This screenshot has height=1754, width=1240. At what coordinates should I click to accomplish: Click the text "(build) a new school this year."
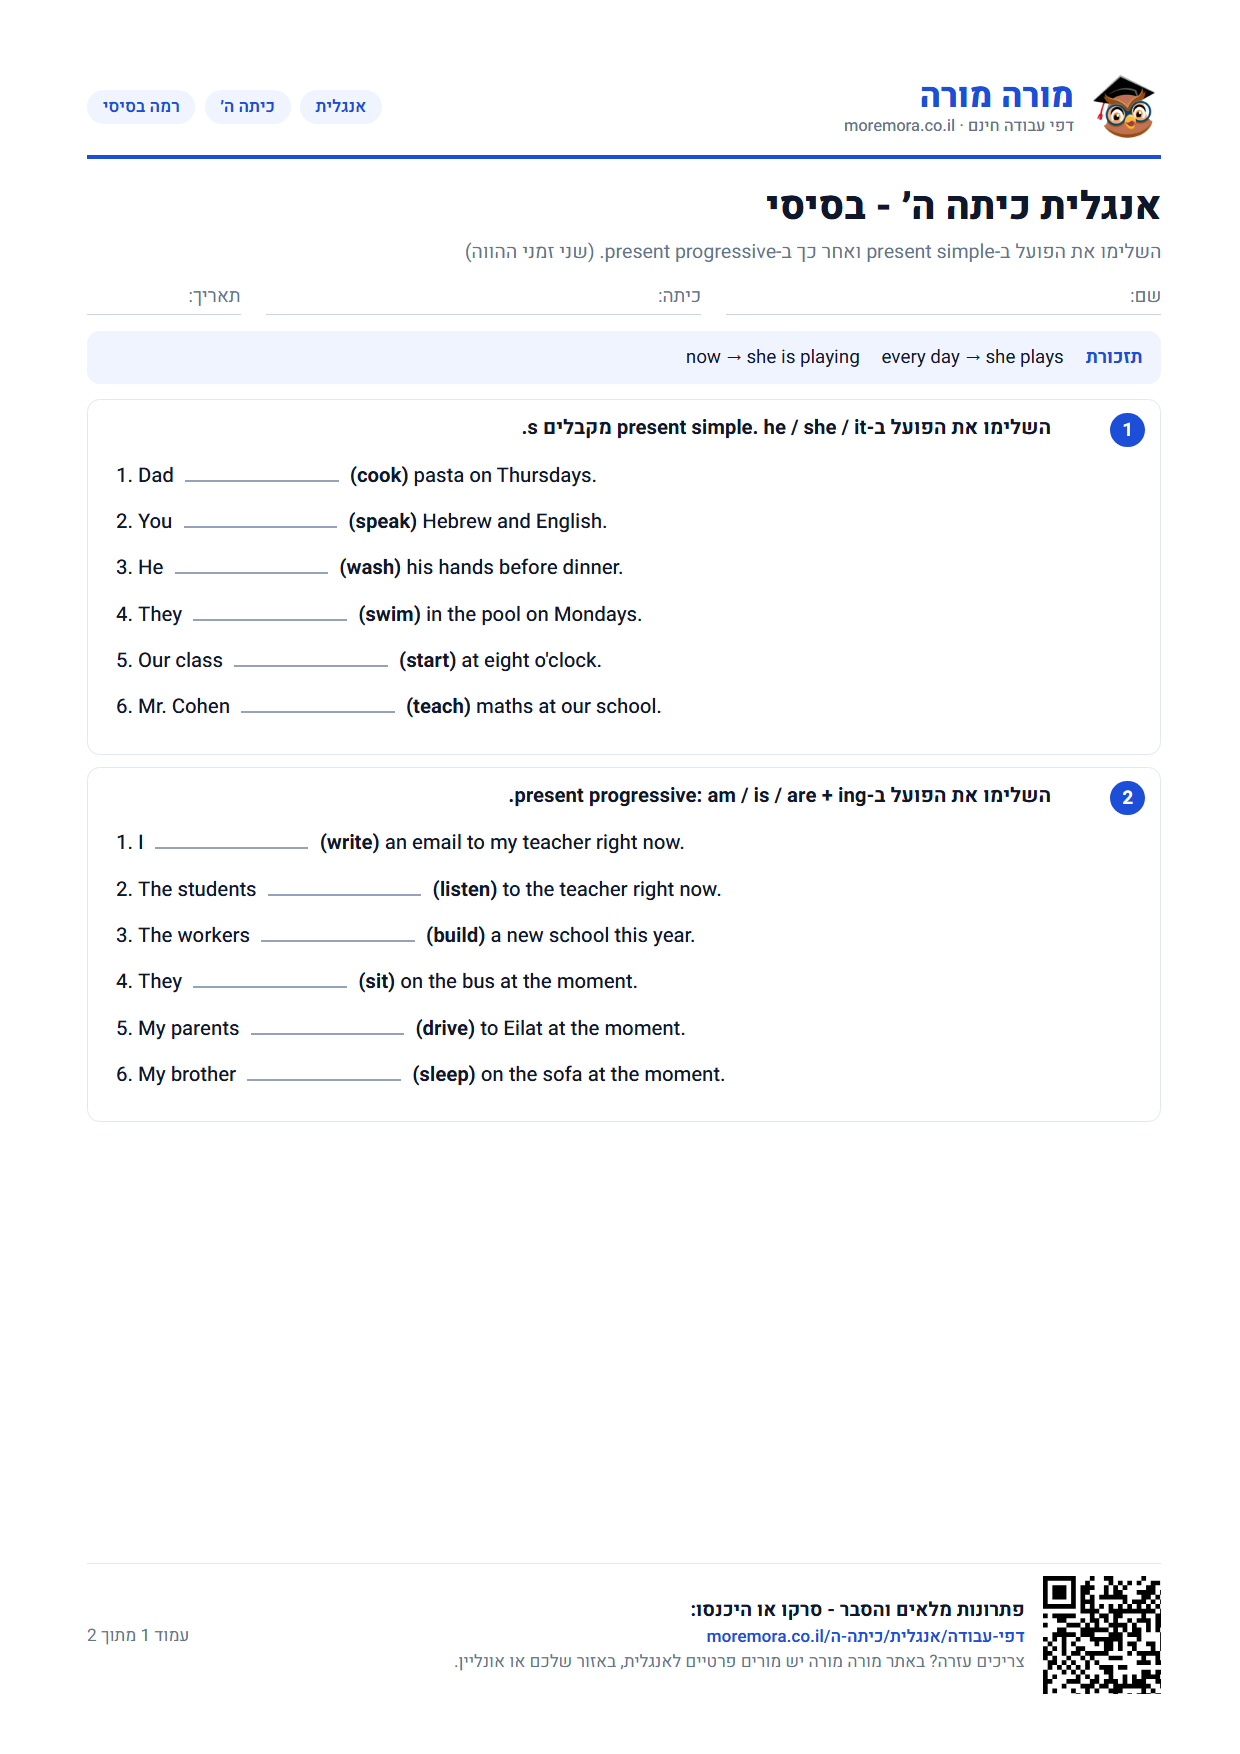coord(561,936)
